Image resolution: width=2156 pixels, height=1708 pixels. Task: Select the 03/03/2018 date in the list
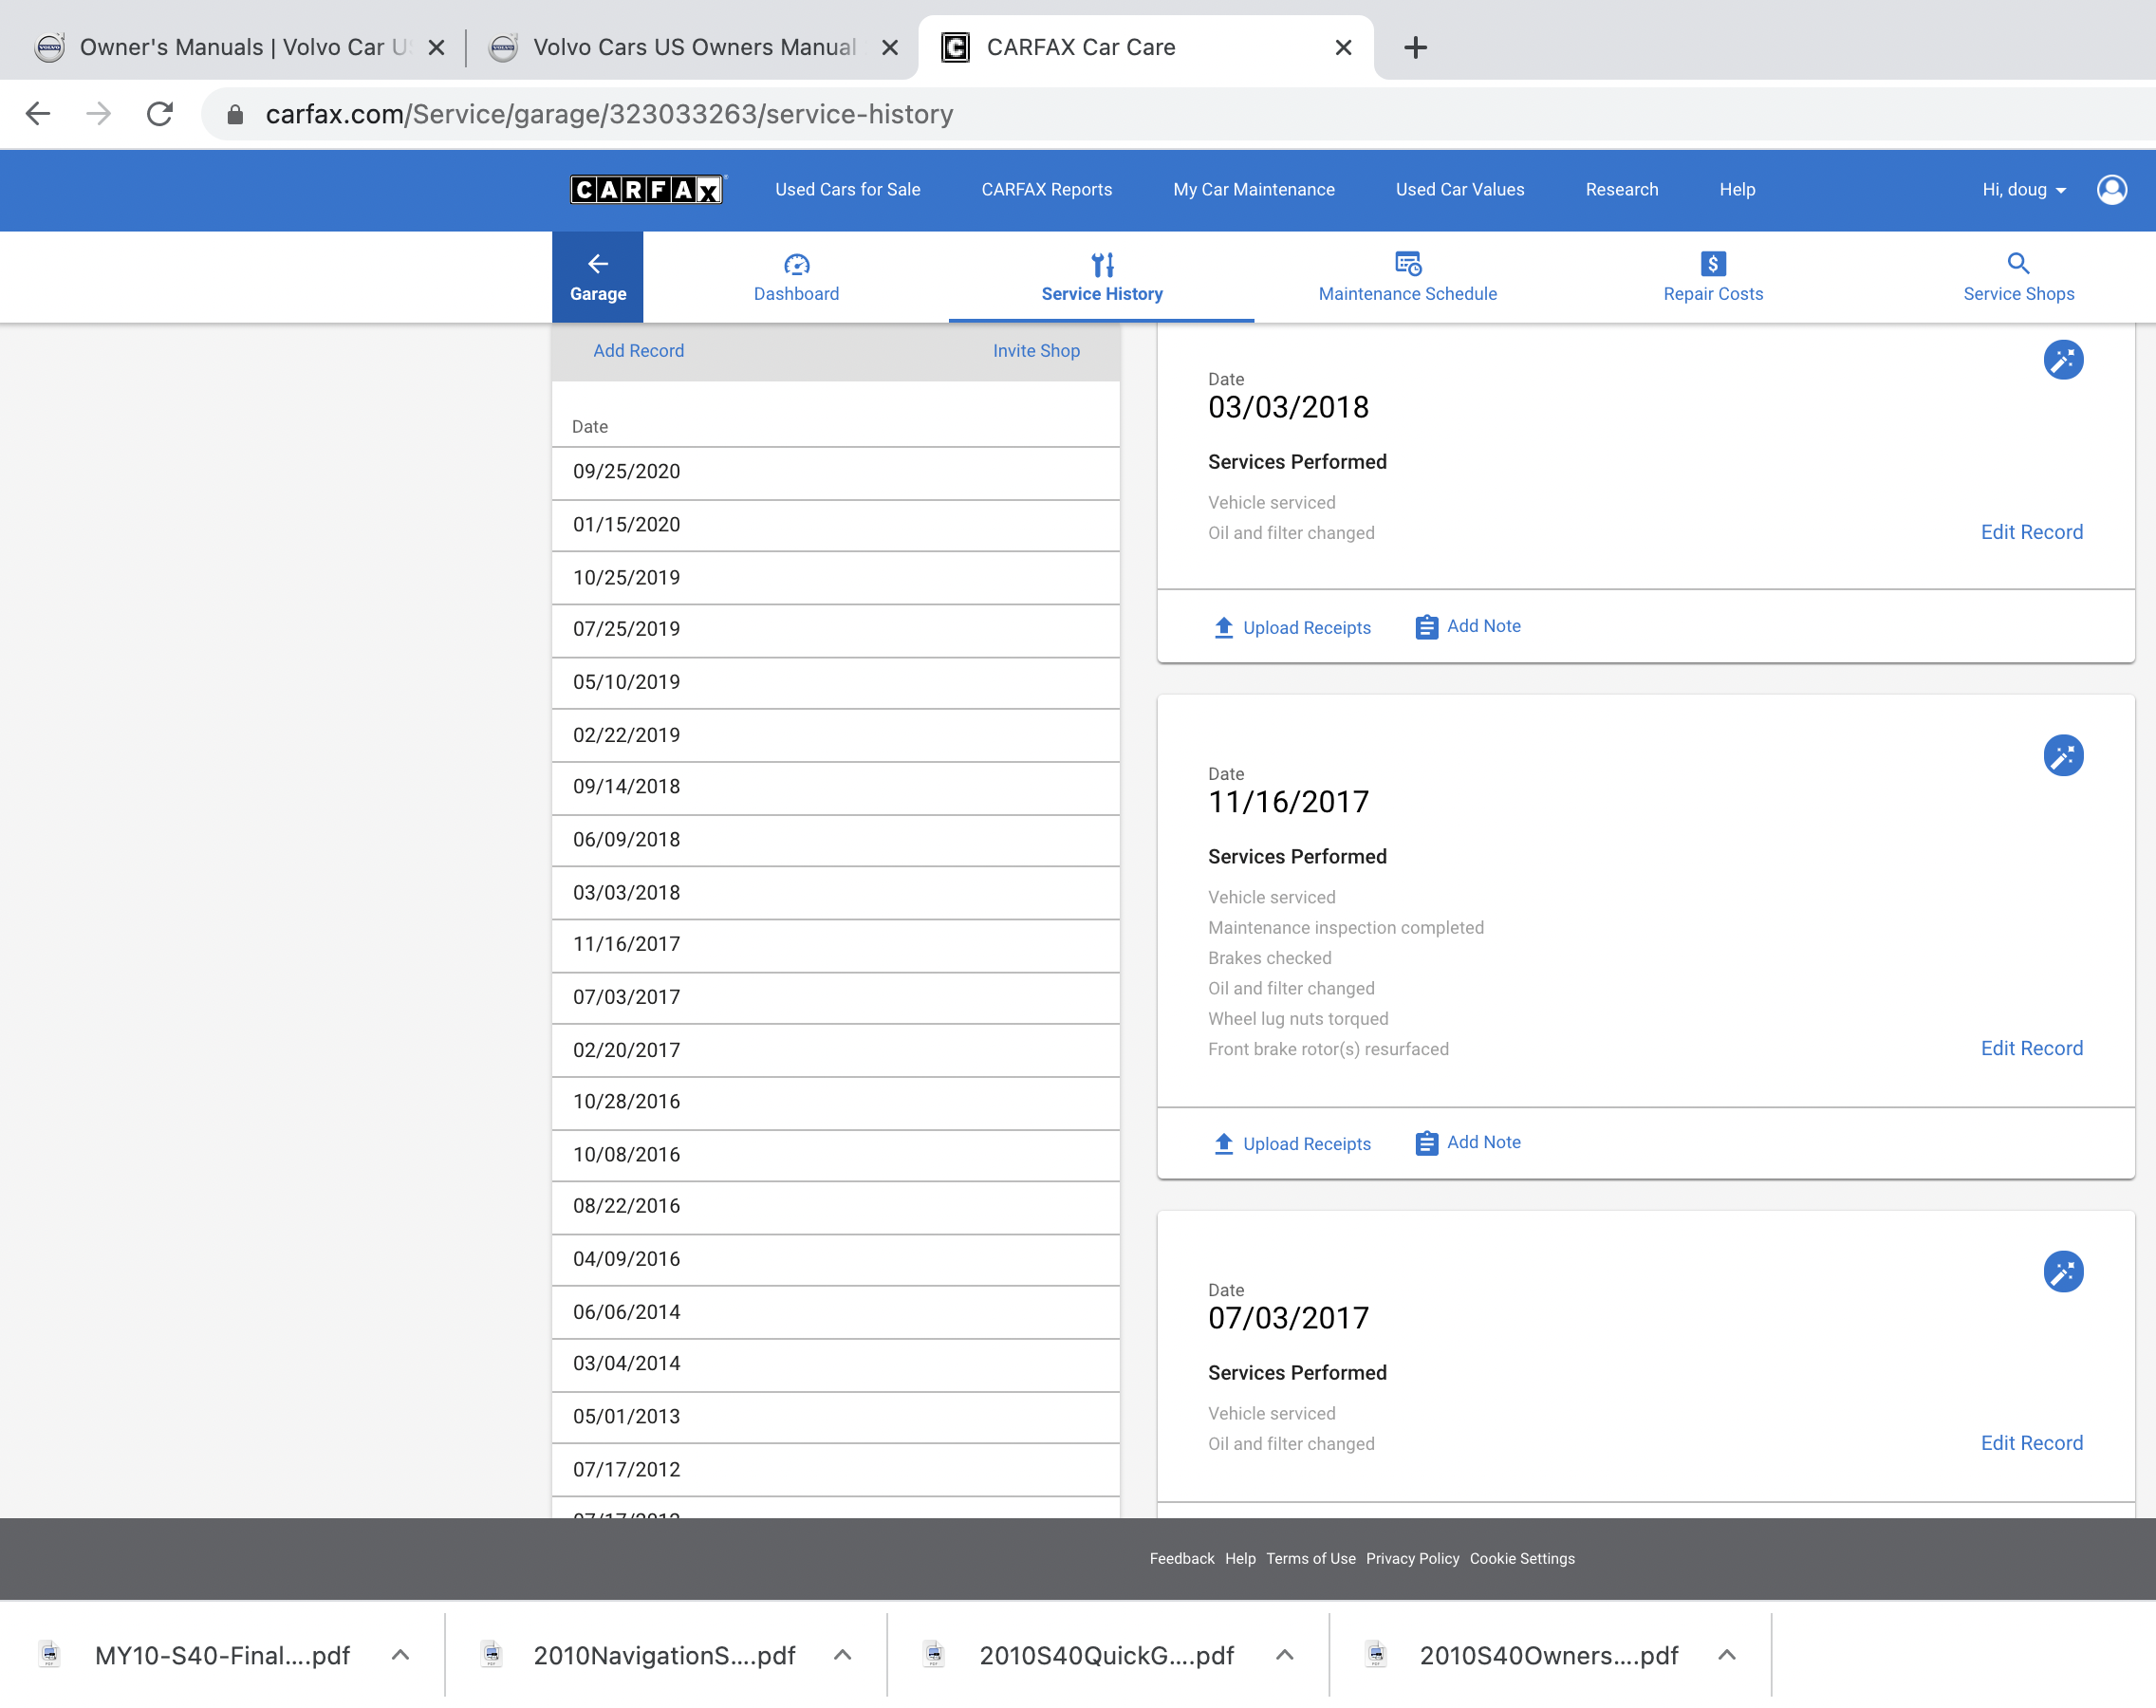(x=835, y=892)
